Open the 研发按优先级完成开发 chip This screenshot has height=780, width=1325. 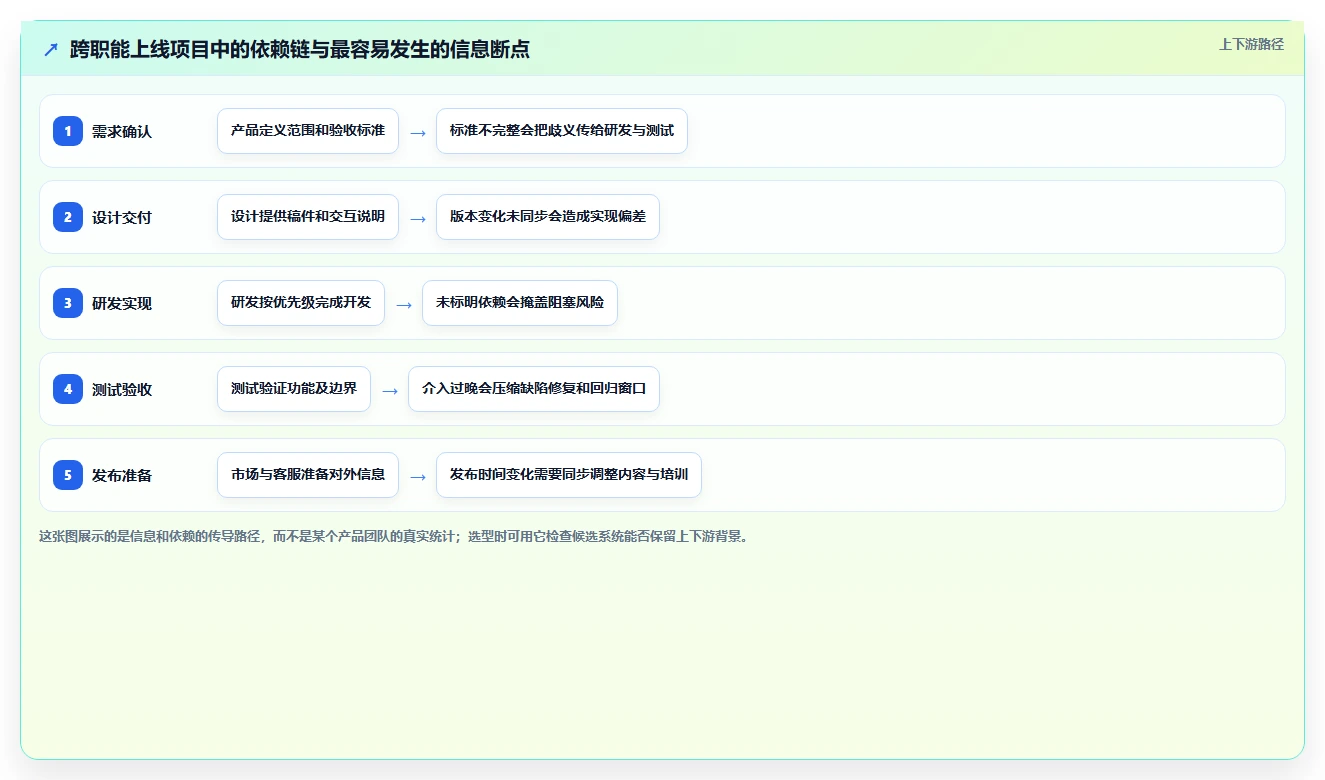(301, 303)
